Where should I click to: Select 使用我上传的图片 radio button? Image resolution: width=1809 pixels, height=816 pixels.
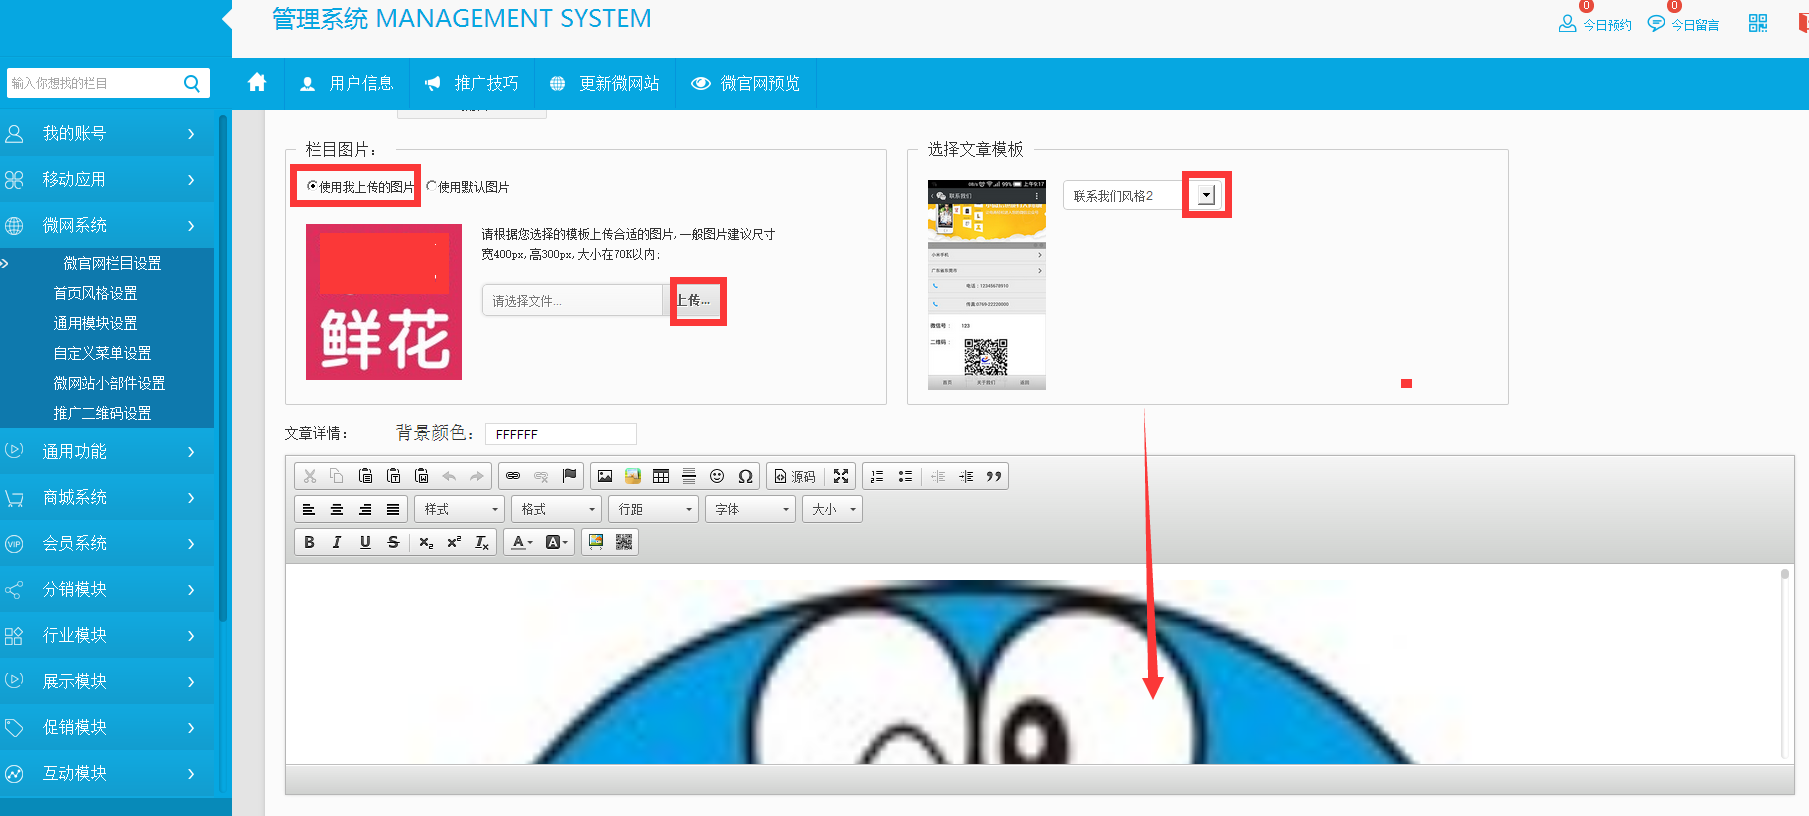[312, 186]
